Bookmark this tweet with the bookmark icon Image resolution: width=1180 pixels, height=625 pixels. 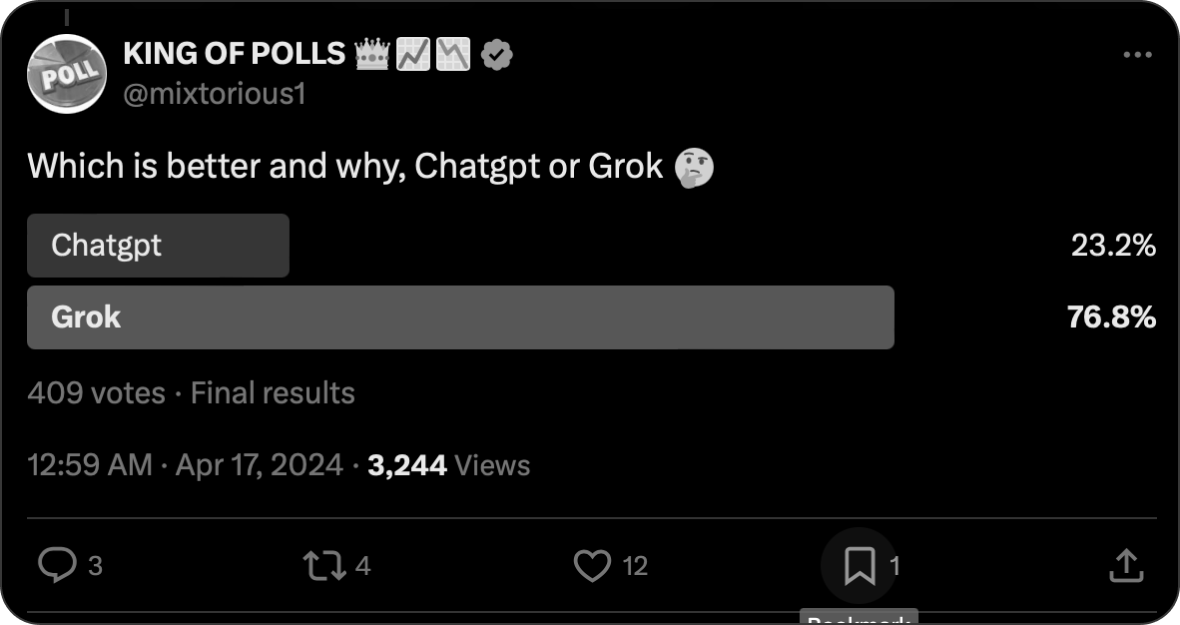pyautogui.click(x=859, y=566)
